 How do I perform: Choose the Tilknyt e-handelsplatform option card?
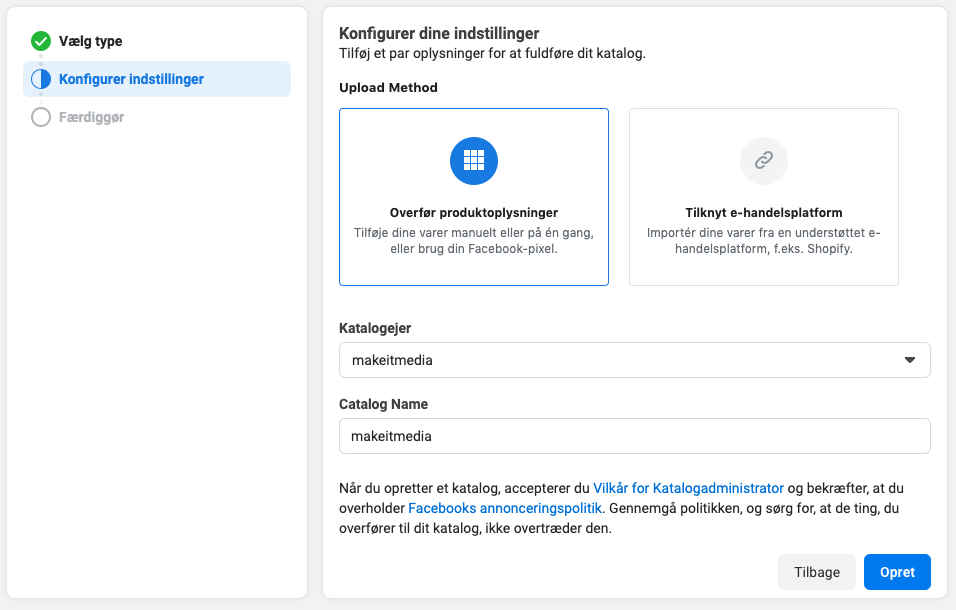coord(764,197)
